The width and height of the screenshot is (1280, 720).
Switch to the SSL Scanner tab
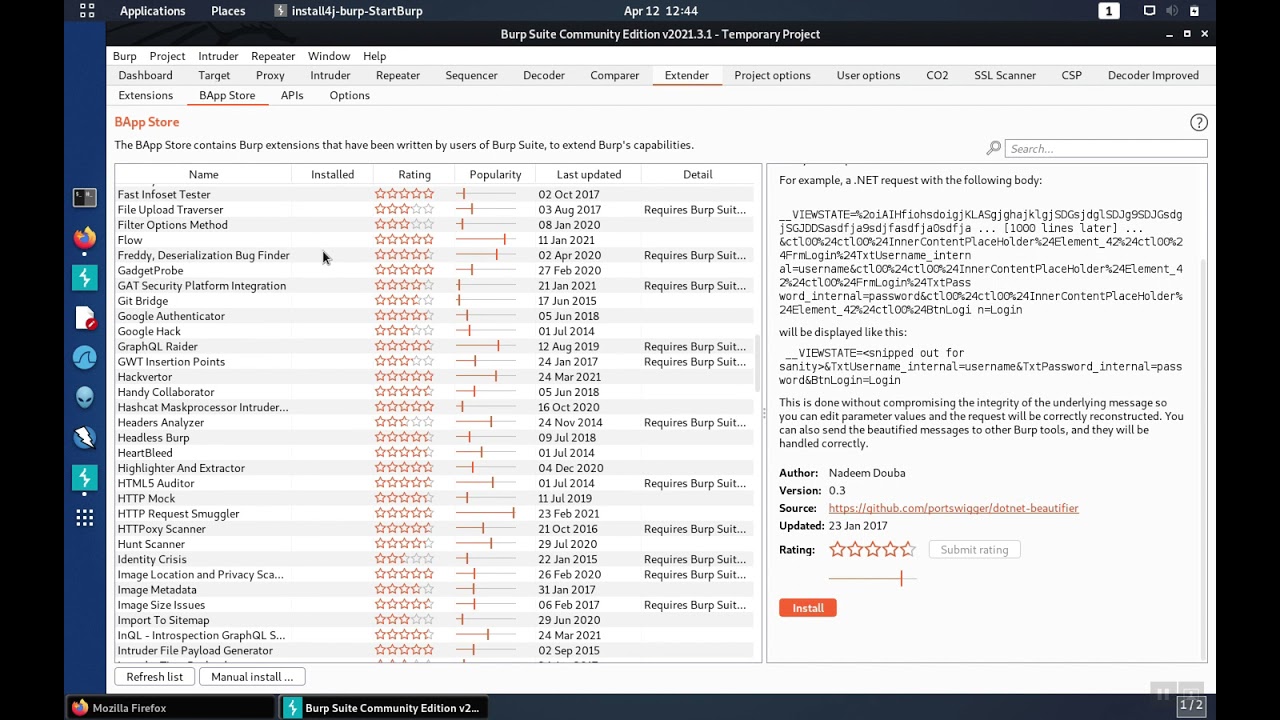coord(1005,75)
